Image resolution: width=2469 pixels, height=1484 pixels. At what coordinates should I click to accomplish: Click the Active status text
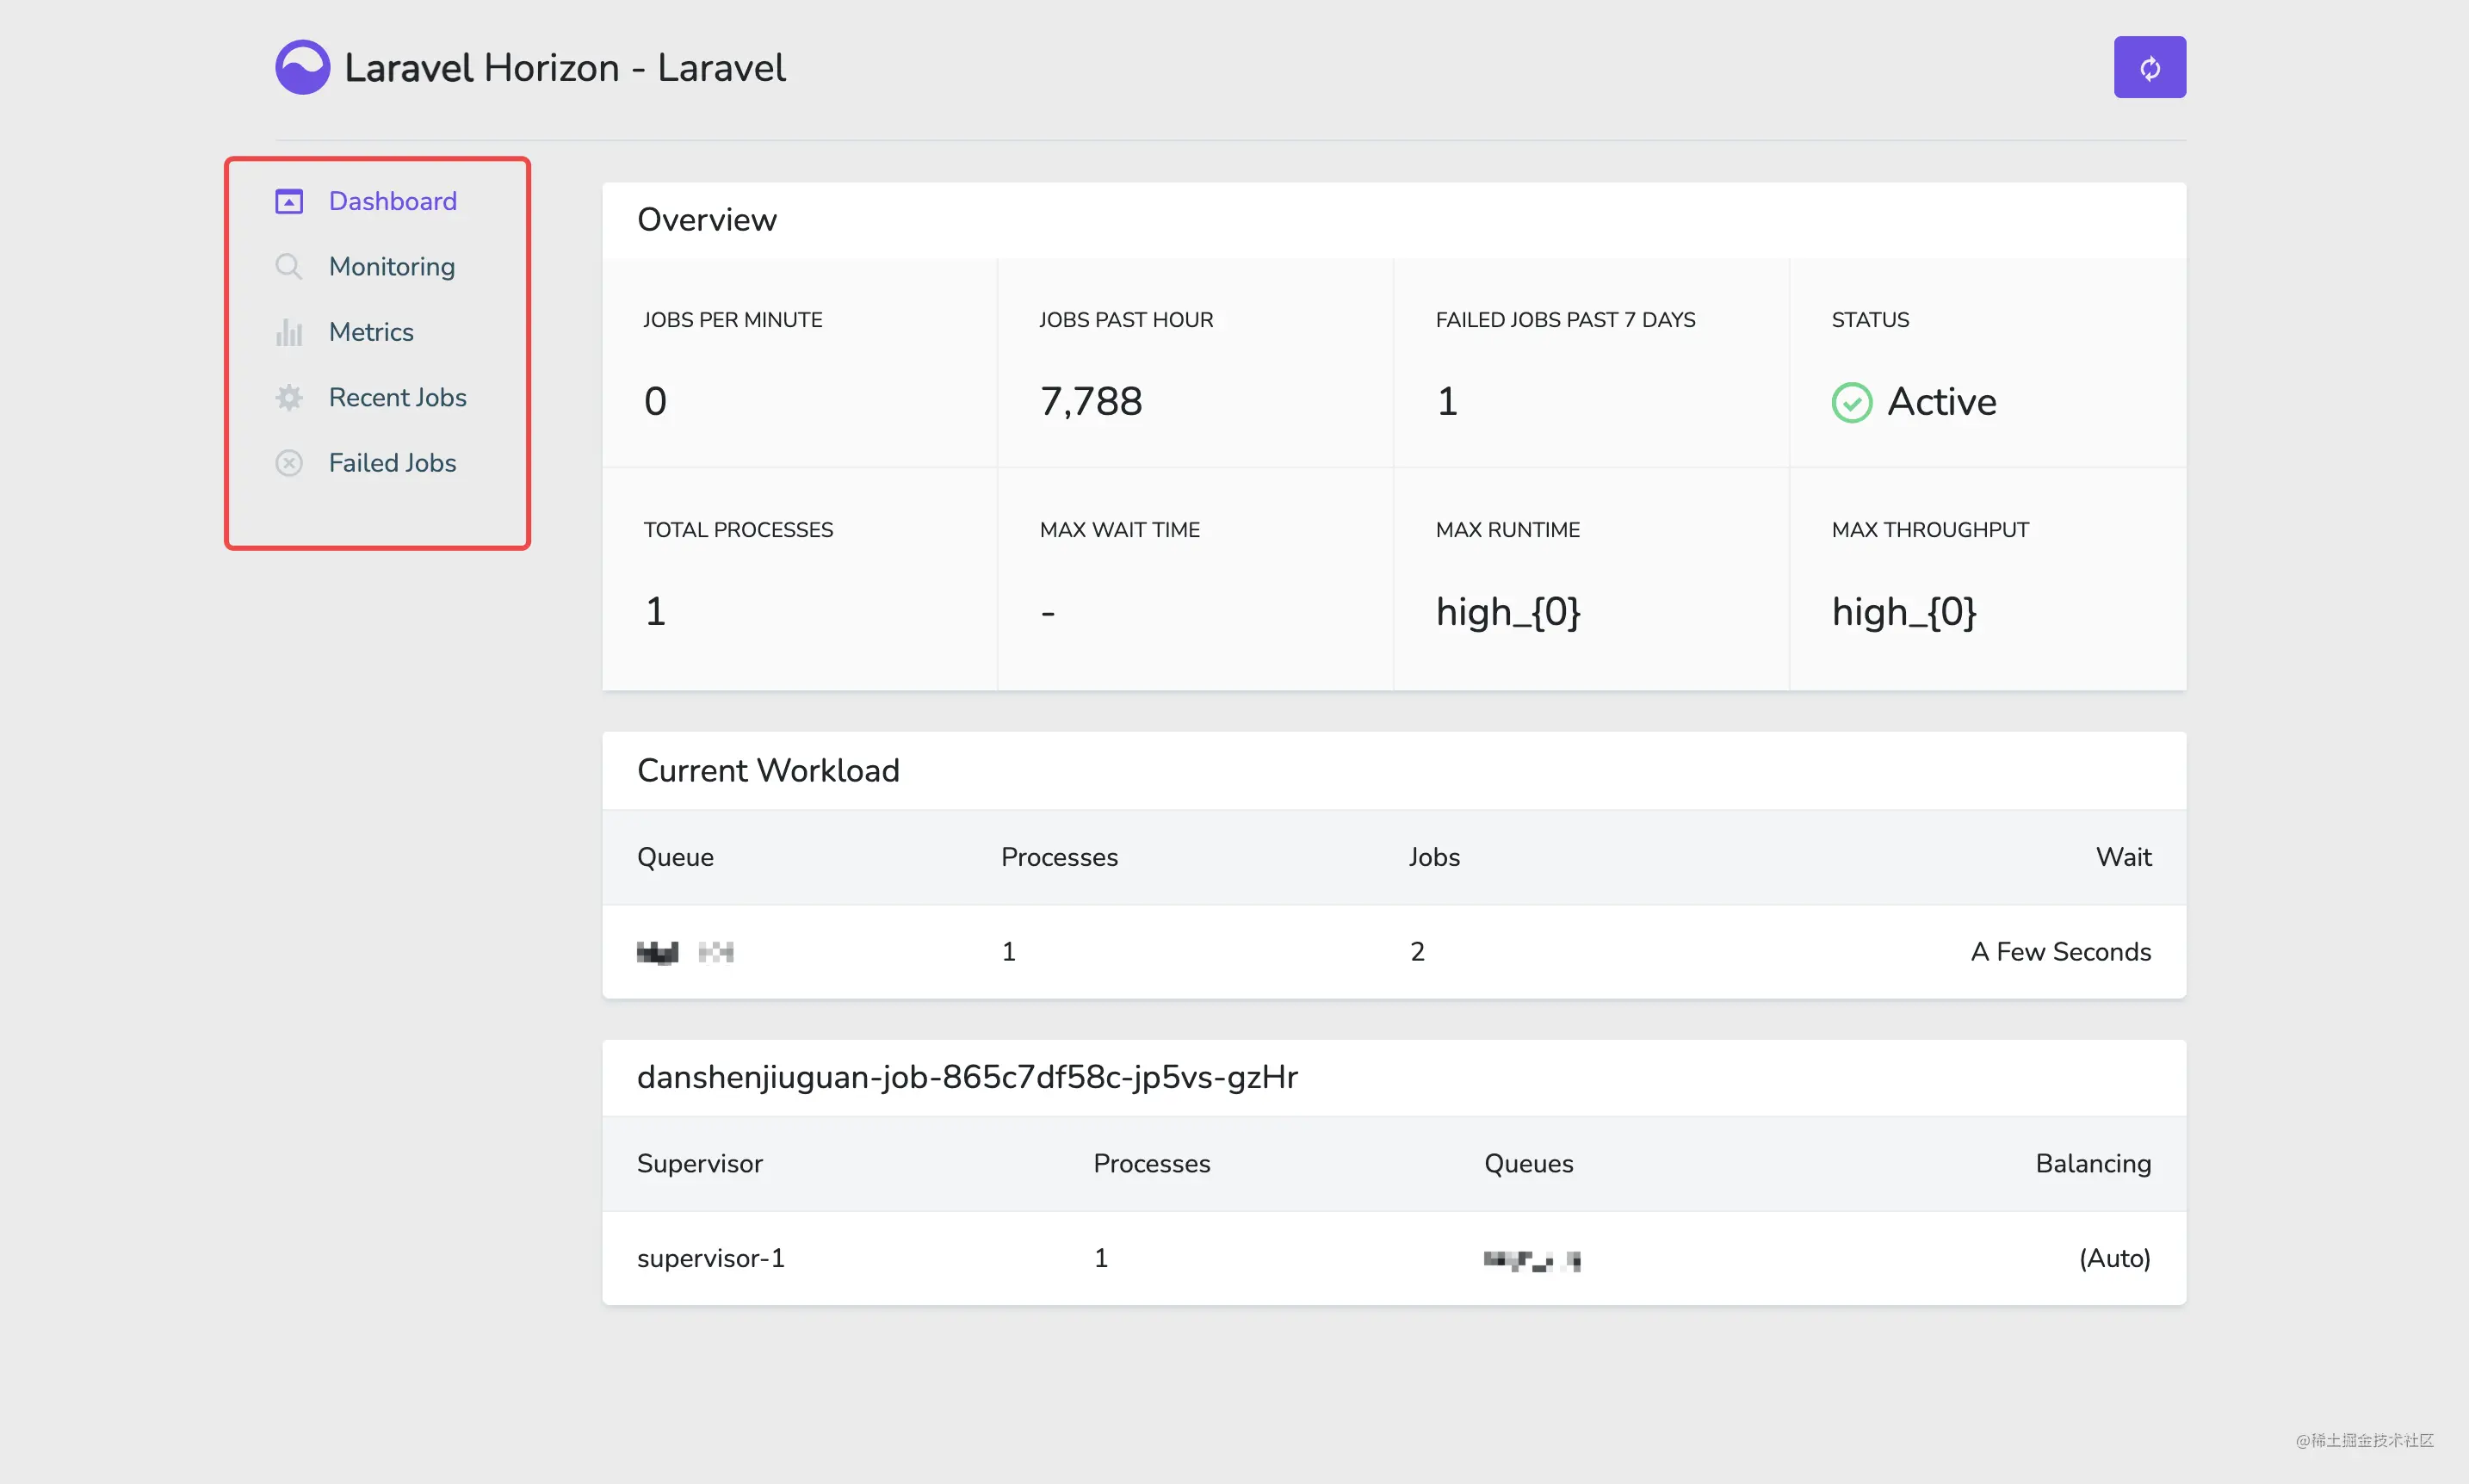1942,402
